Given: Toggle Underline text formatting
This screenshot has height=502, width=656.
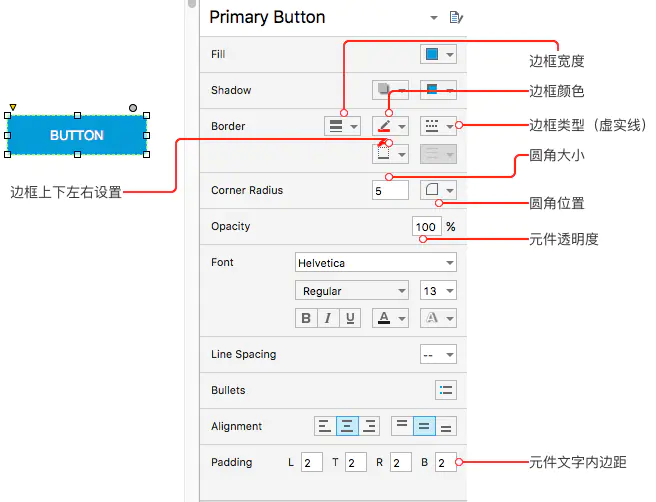Looking at the screenshot, I should (350, 318).
